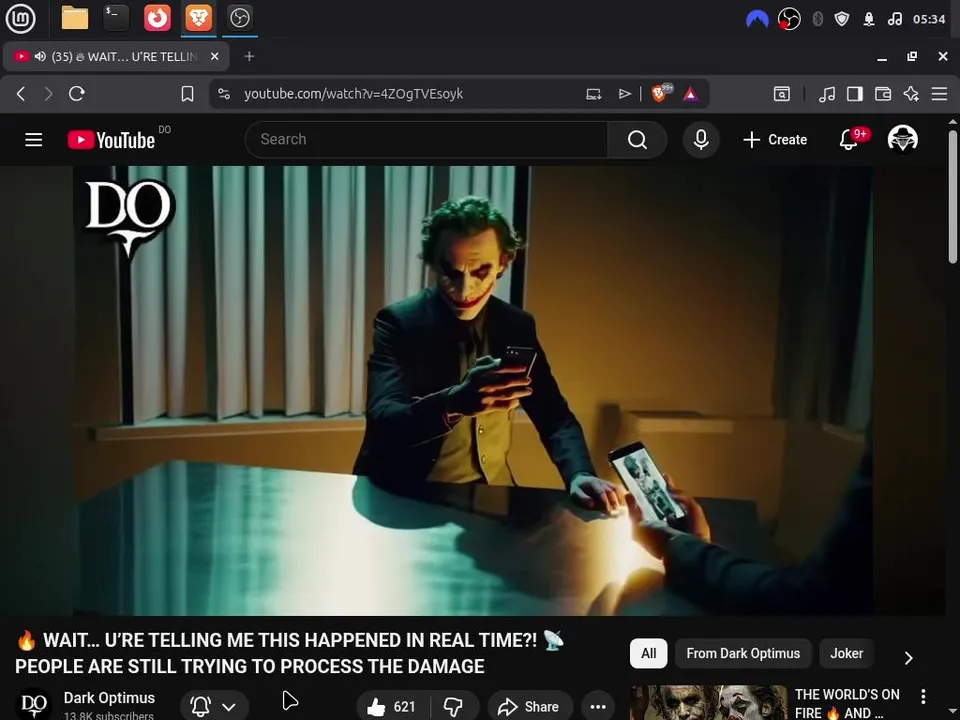The image size is (960, 720).
Task: Open the Dark Optimus channel name link
Action: 109,698
